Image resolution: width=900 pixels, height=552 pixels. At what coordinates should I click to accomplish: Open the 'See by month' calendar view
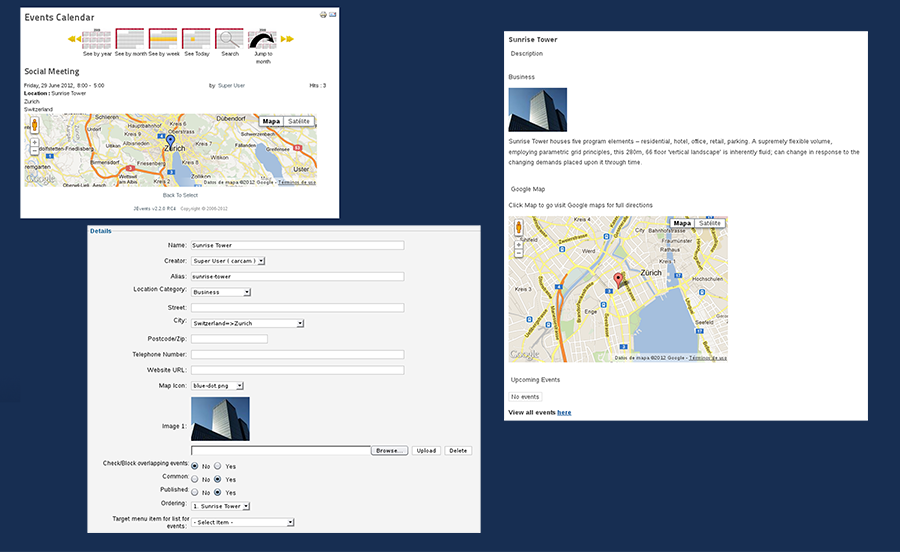coord(130,39)
